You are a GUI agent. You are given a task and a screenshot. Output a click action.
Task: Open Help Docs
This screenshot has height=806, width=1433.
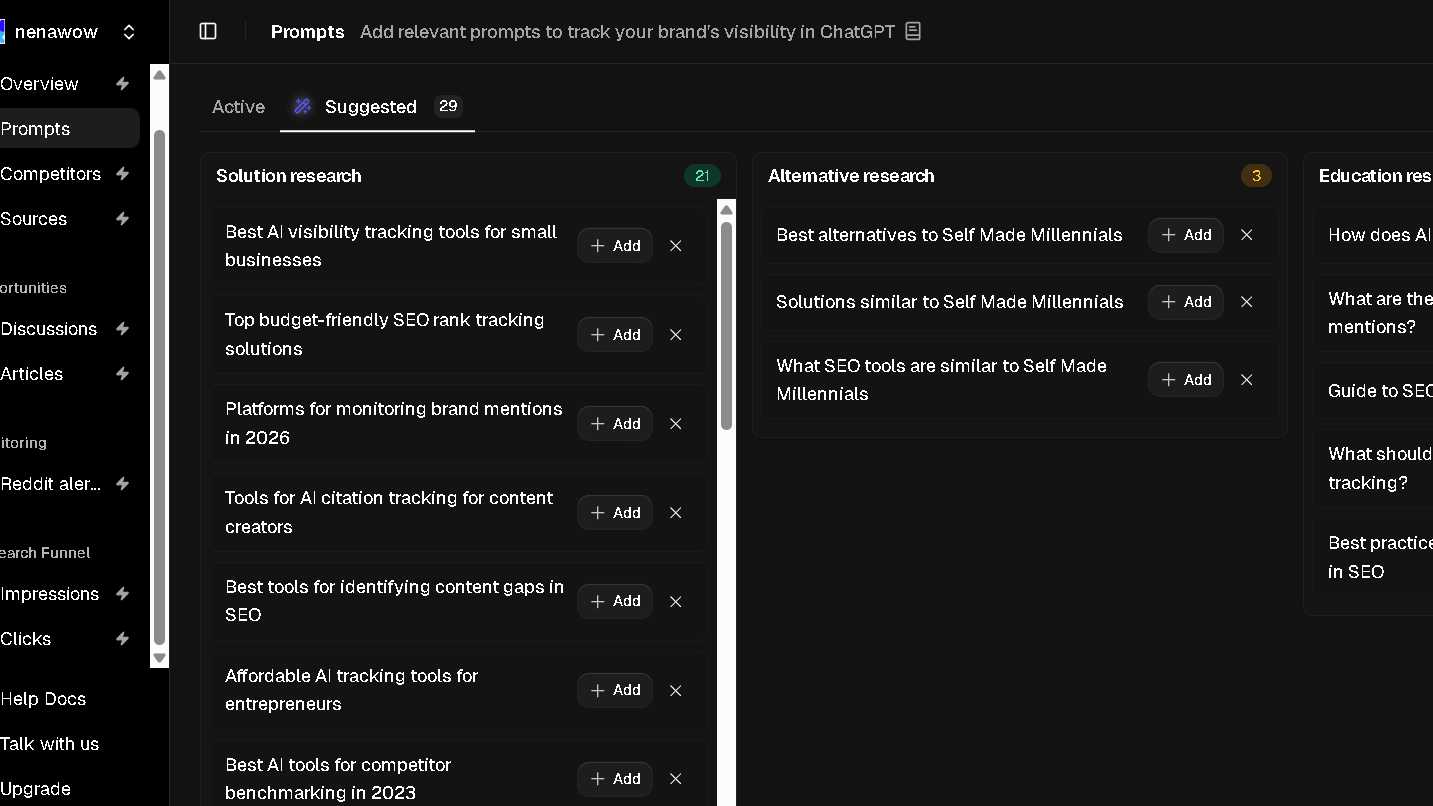tap(44, 699)
